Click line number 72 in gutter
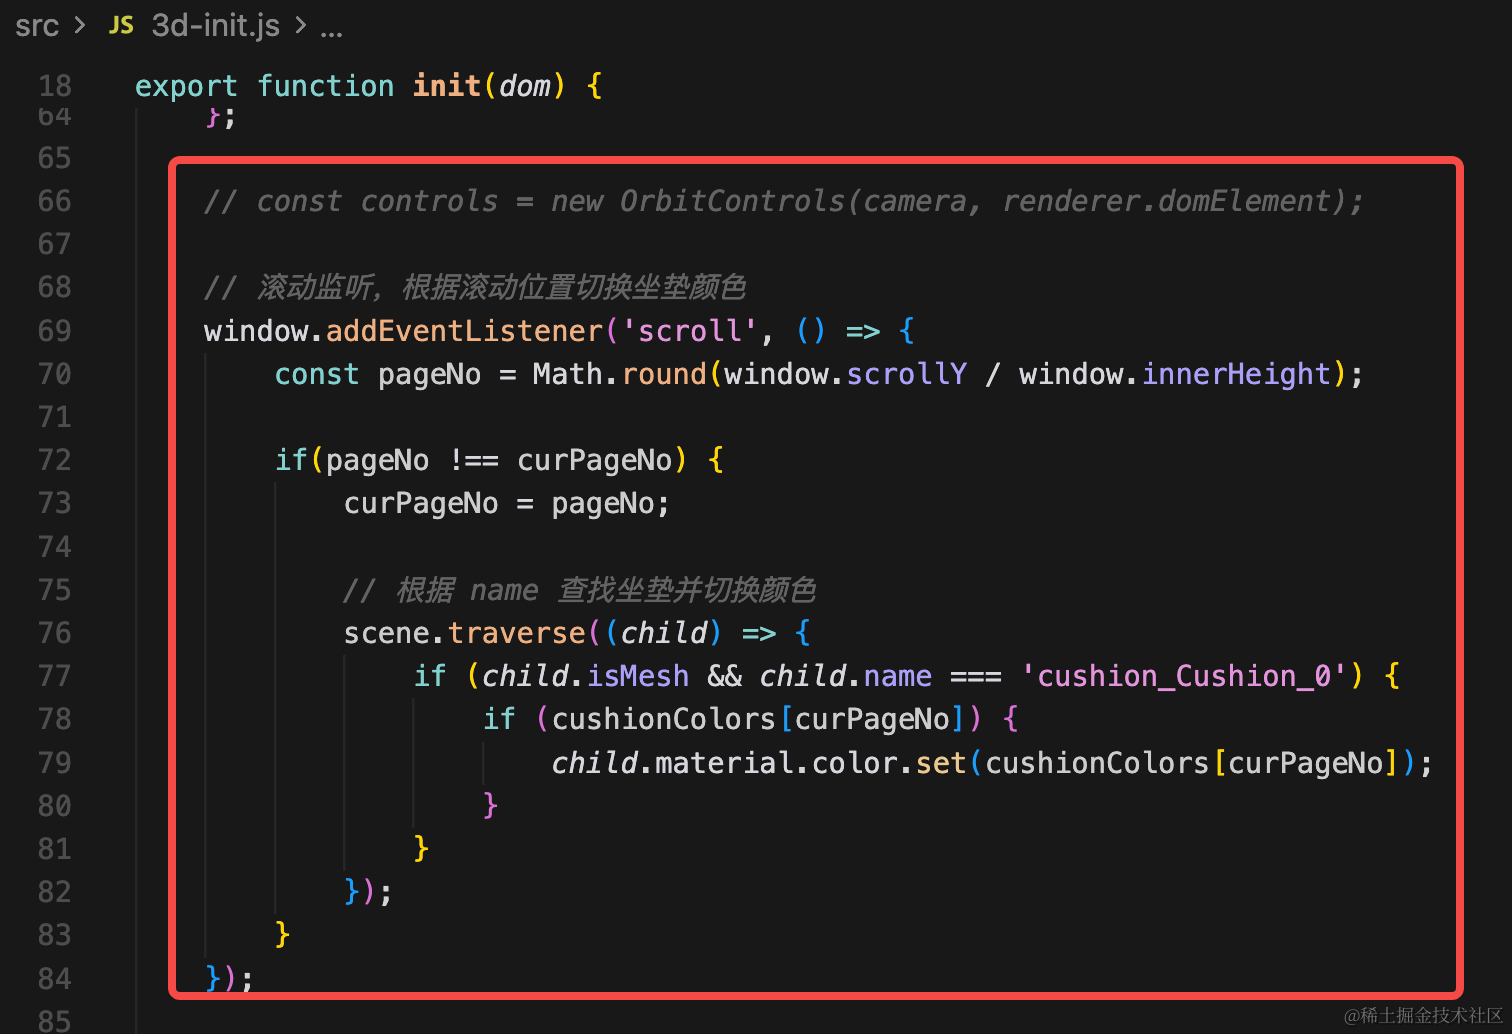This screenshot has width=1512, height=1034. [55, 460]
